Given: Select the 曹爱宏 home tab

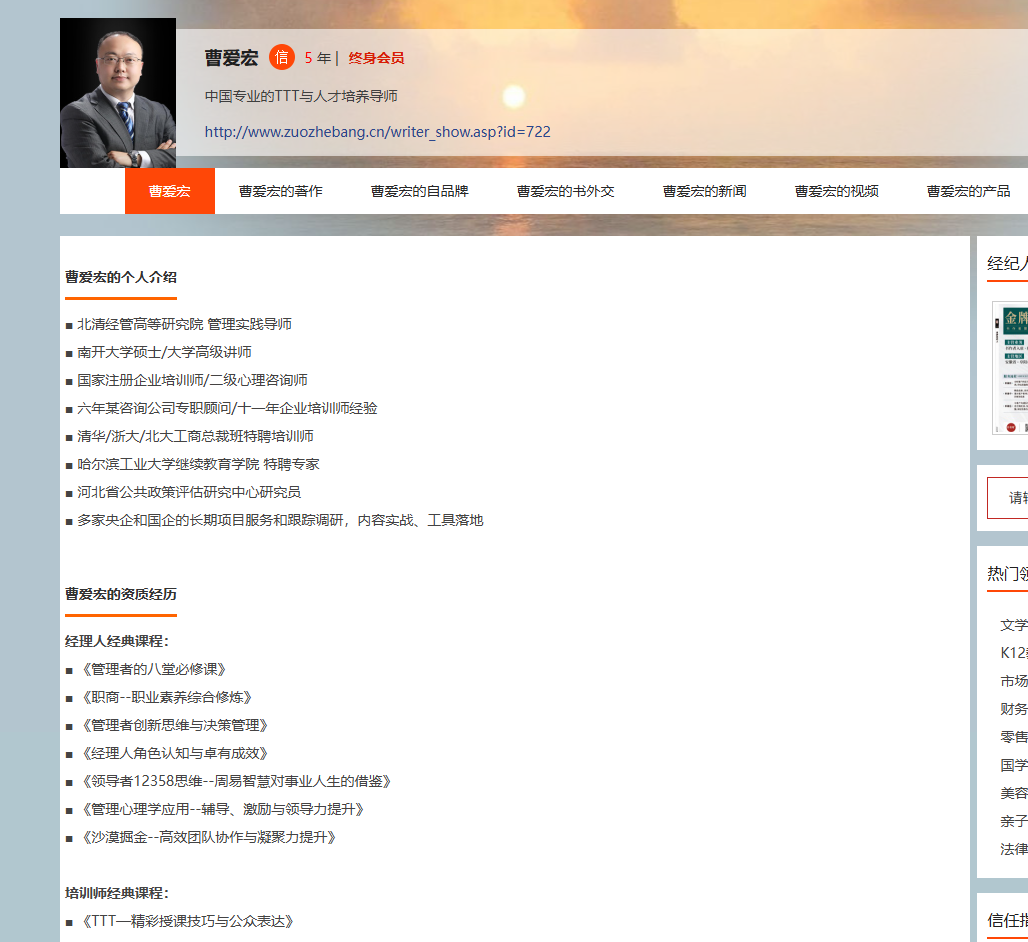Looking at the screenshot, I should click(169, 191).
